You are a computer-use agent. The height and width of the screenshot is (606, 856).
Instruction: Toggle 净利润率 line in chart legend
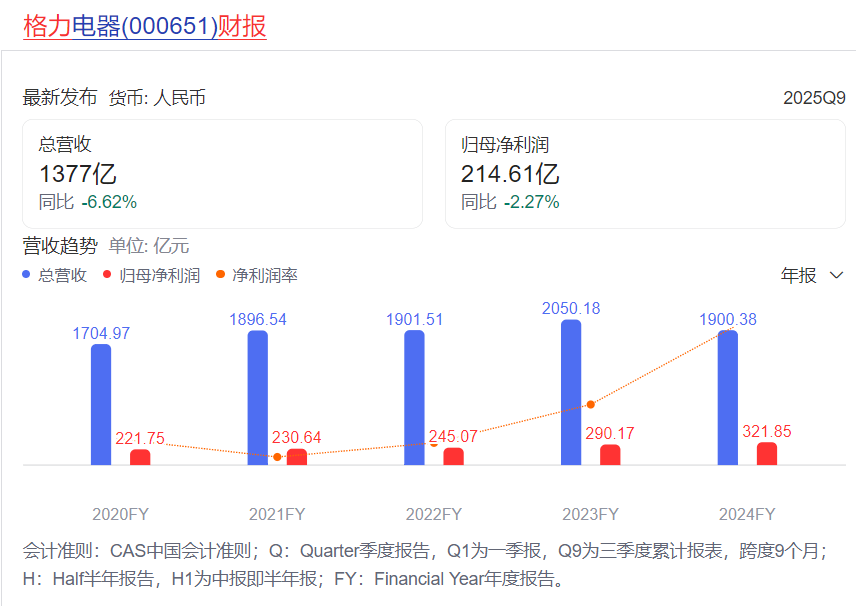[x=264, y=275]
